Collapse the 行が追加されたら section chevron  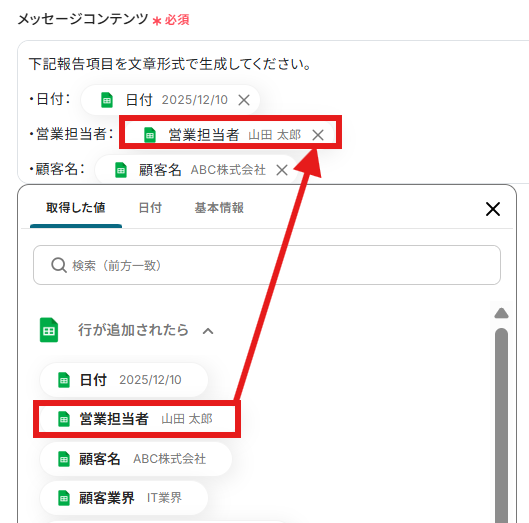[x=208, y=331]
